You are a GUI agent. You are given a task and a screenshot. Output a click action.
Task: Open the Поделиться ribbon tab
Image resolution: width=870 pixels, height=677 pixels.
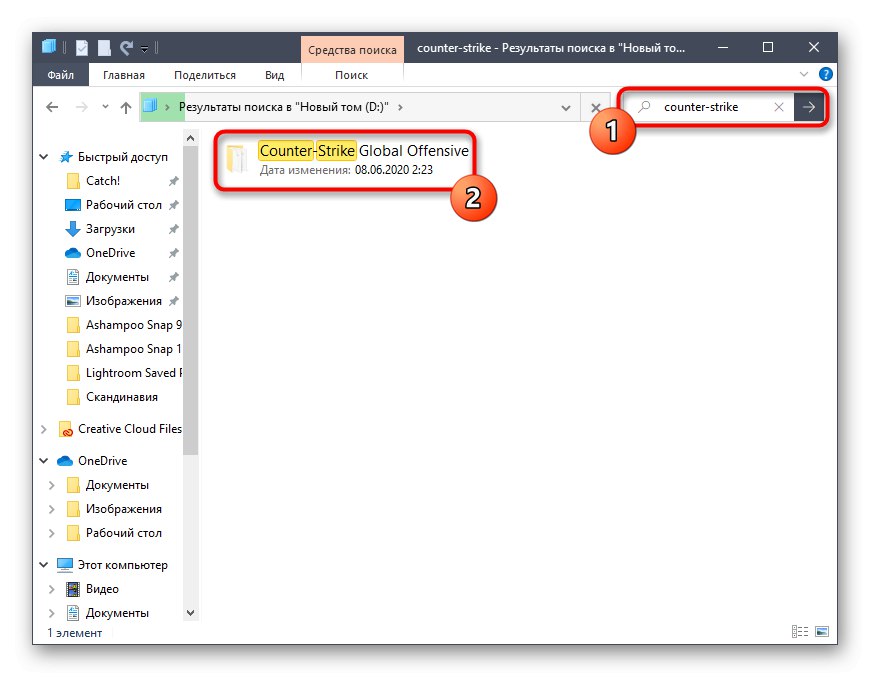205,75
